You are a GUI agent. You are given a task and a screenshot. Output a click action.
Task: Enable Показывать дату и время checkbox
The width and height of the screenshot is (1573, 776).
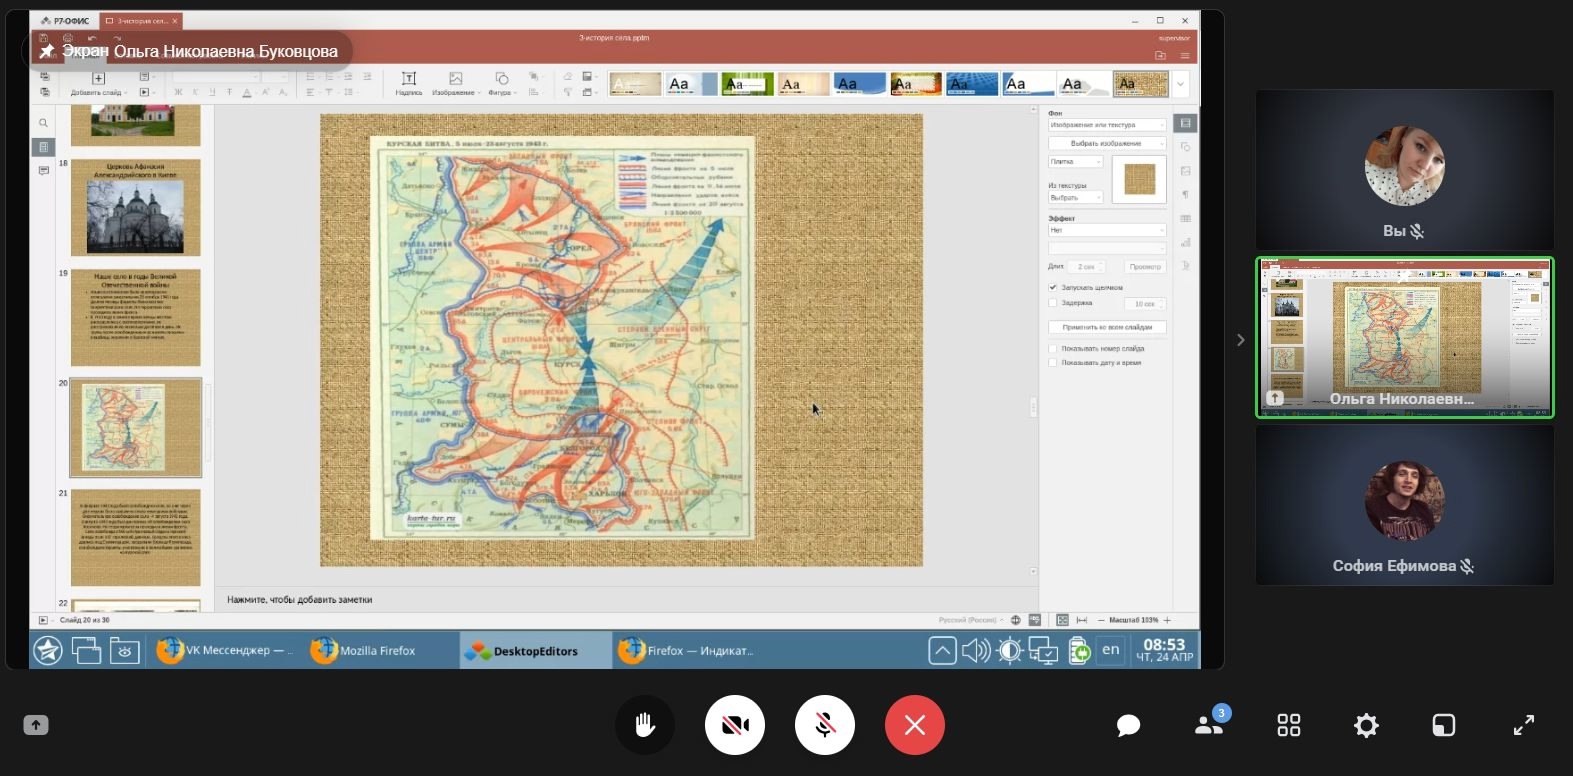click(1053, 362)
